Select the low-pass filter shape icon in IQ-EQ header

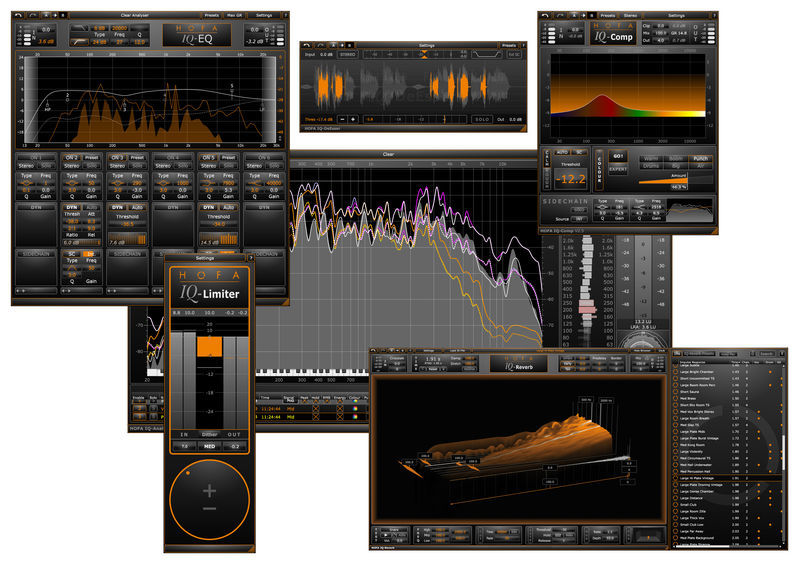pyautogui.click(x=79, y=28)
